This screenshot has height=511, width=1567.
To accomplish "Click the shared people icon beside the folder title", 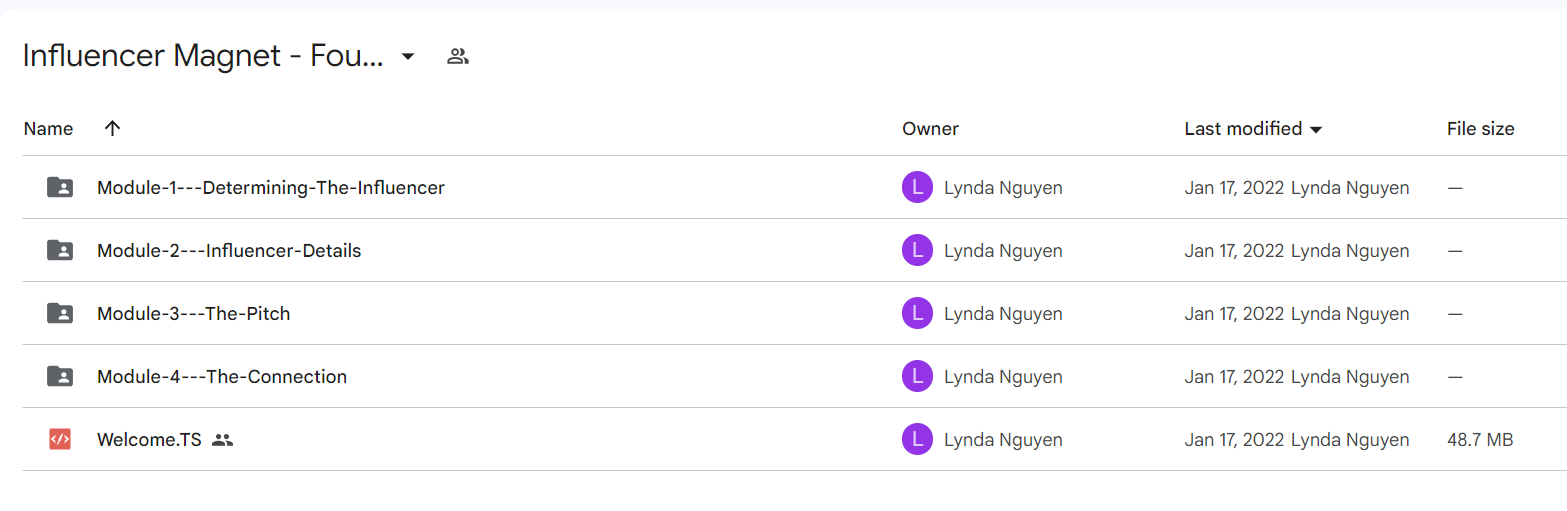I will [458, 56].
